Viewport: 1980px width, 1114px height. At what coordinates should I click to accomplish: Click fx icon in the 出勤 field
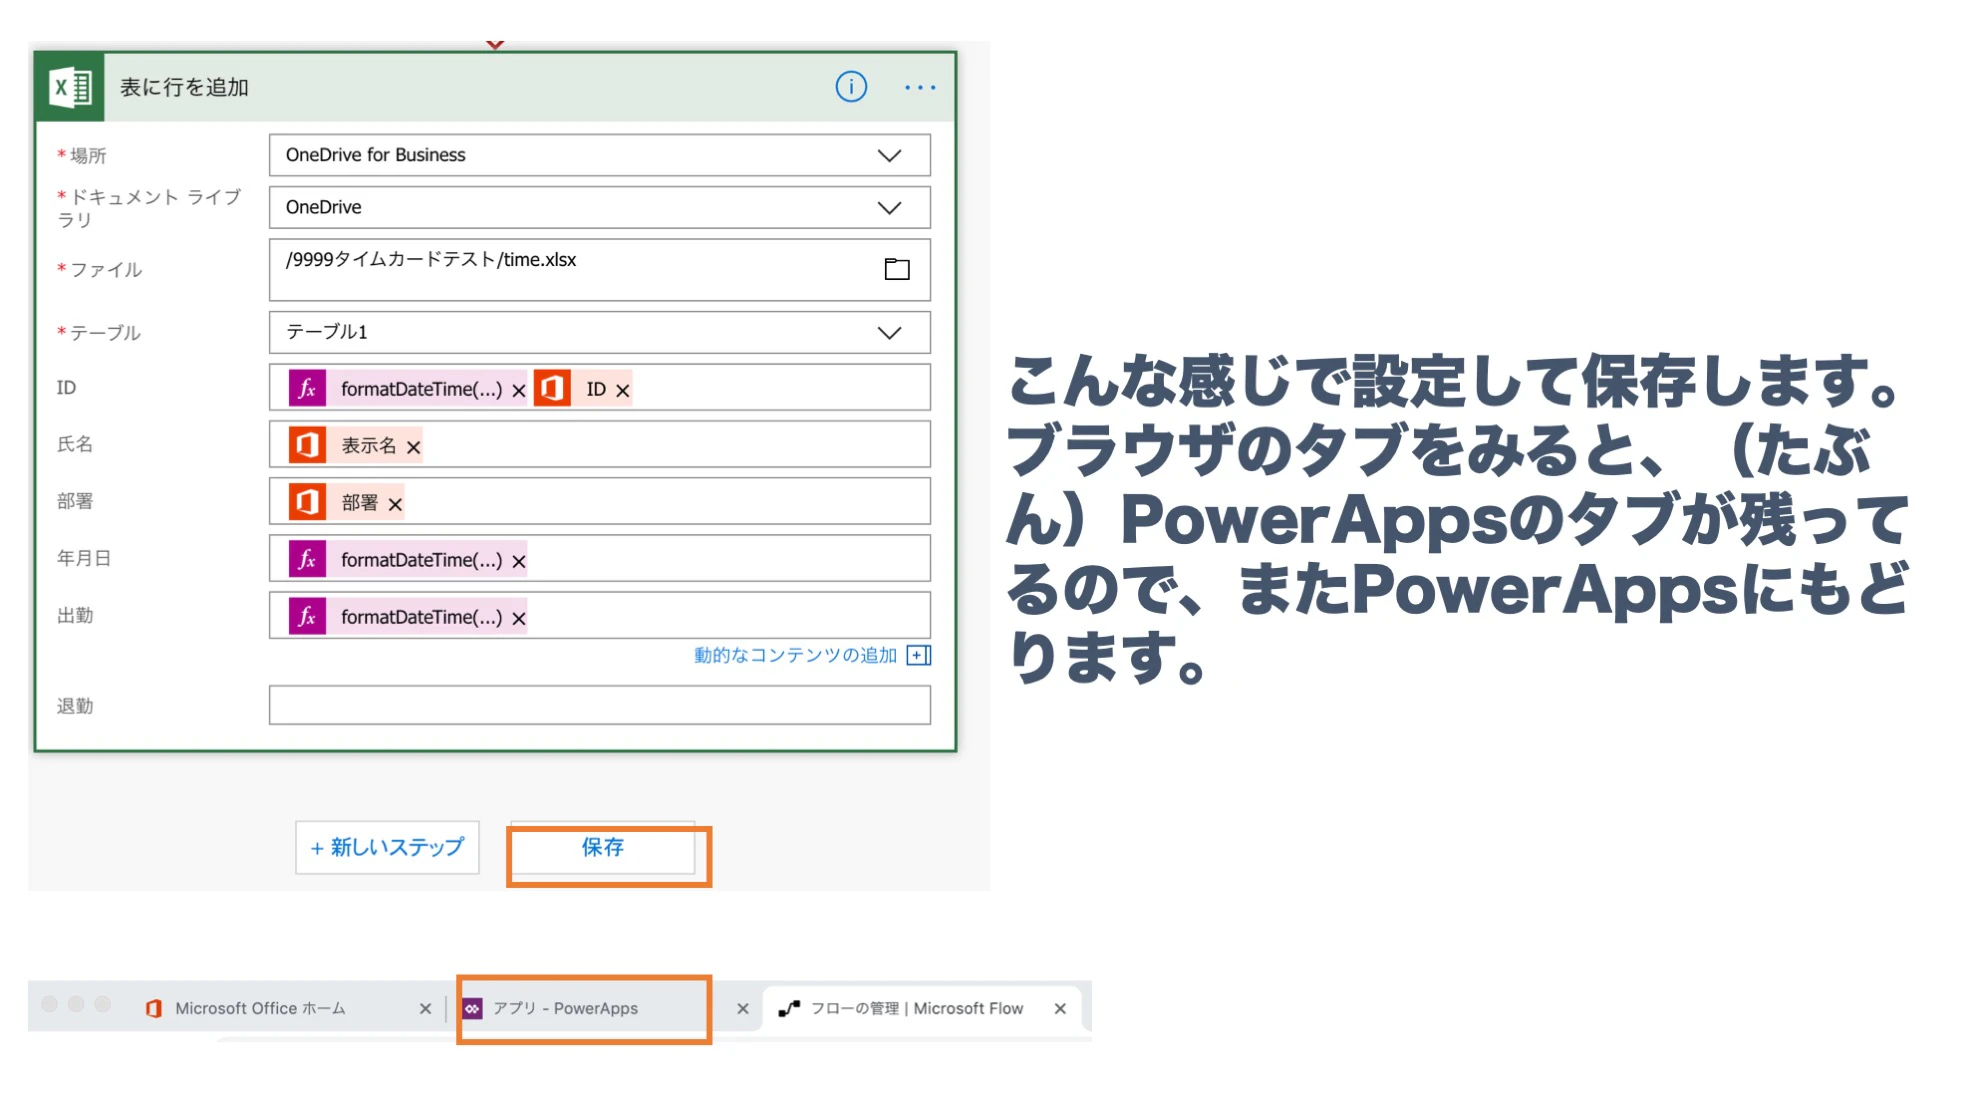307,616
